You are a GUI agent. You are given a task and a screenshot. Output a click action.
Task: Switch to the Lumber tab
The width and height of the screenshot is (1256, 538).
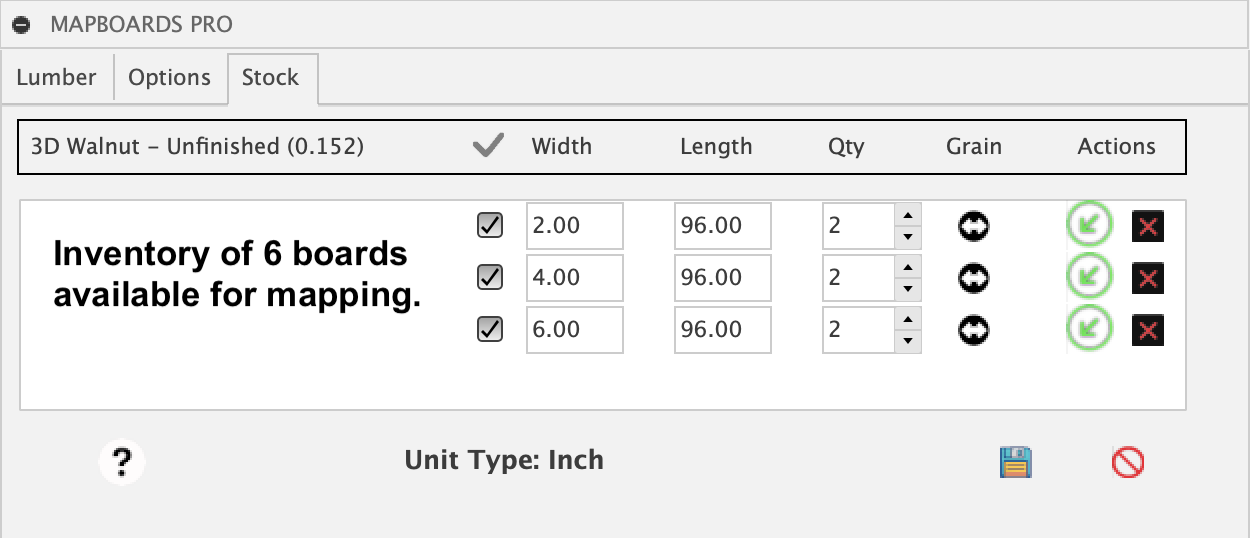[57, 78]
